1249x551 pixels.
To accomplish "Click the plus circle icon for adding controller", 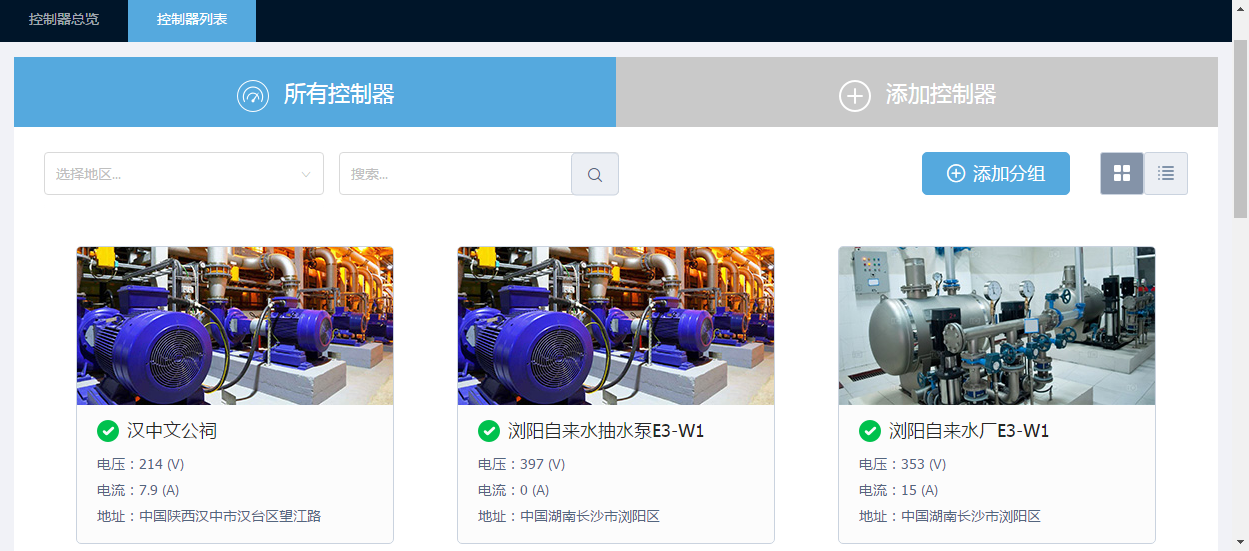I will tap(854, 95).
